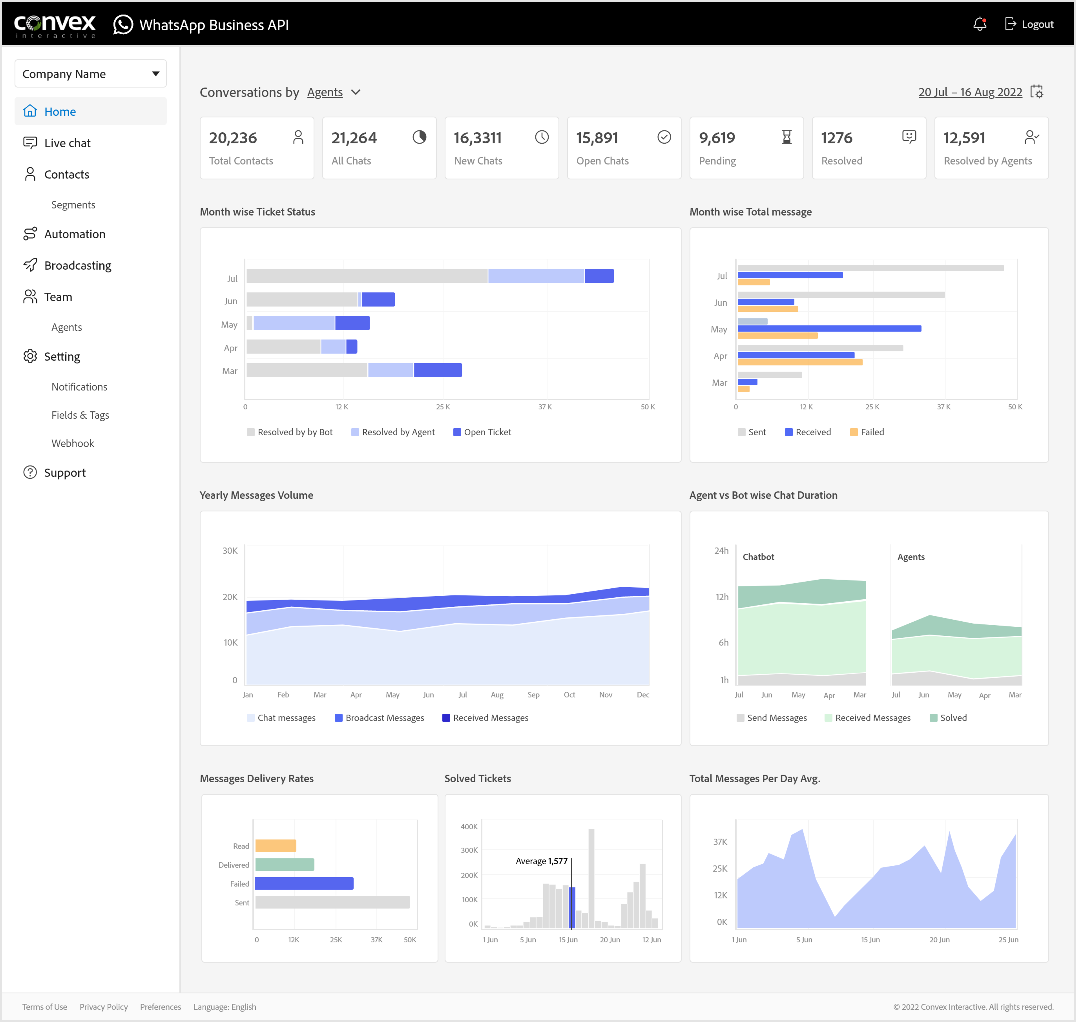The height and width of the screenshot is (1022, 1076).
Task: Toggle the Failed legend in Total message chart
Action: (x=866, y=432)
